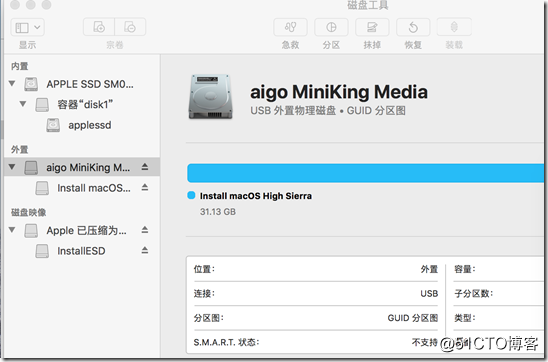Collapse the container disk1 tree
Image resolution: width=548 pixels, height=362 pixels.
pos(23,104)
